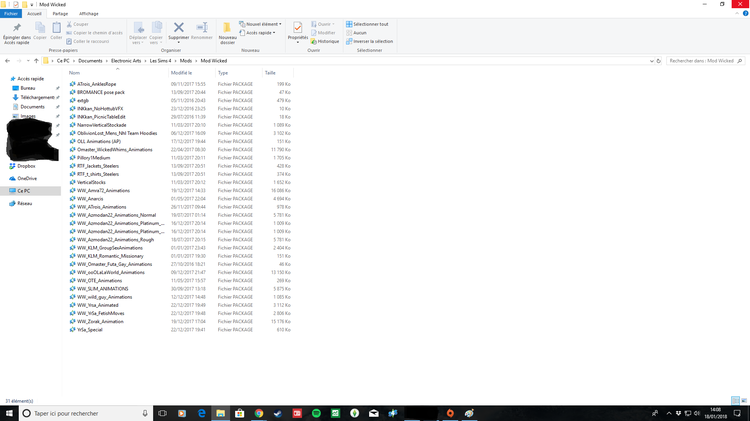The width and height of the screenshot is (750, 421).
Task: Sort by the Taille column header
Action: [277, 73]
